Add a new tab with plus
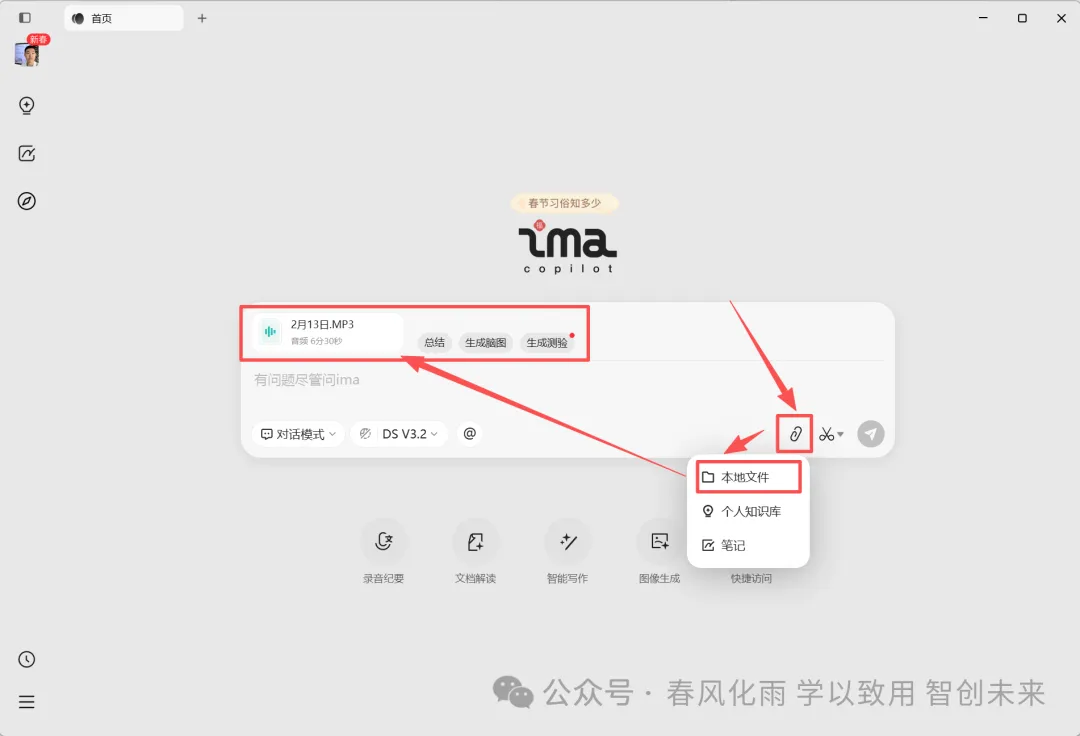 (202, 19)
